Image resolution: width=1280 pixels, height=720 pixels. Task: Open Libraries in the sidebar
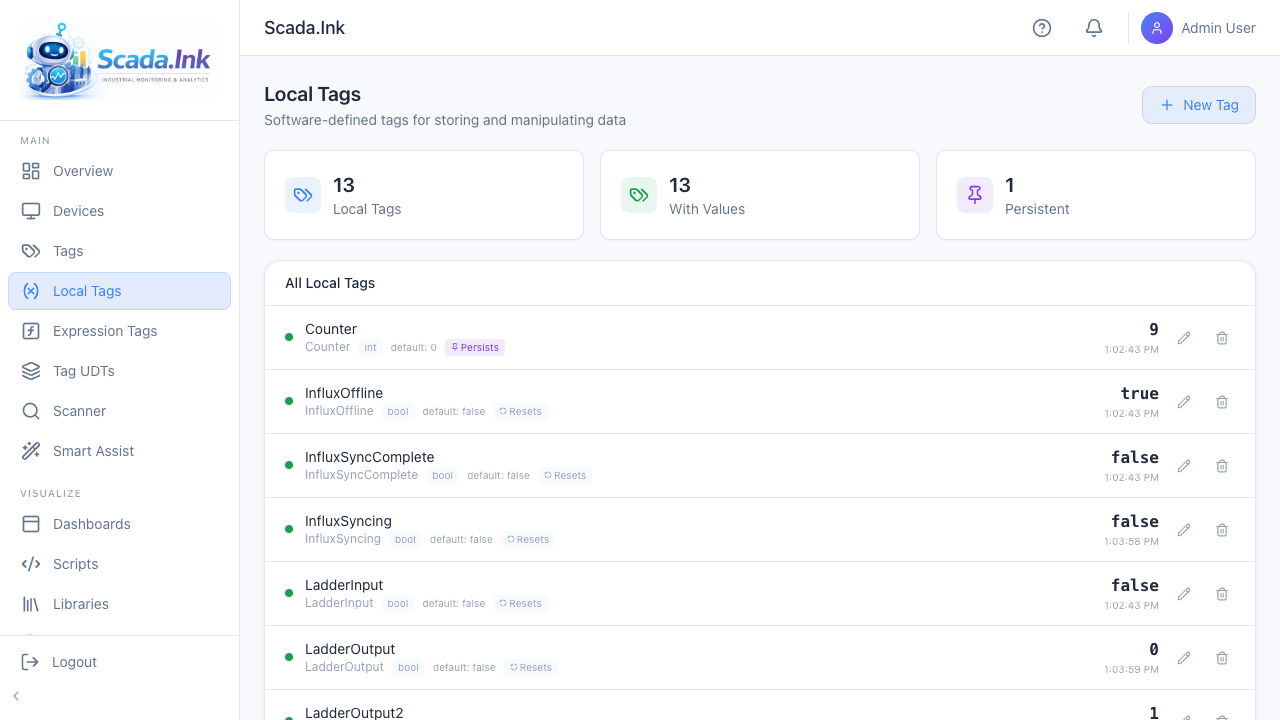pyautogui.click(x=119, y=604)
